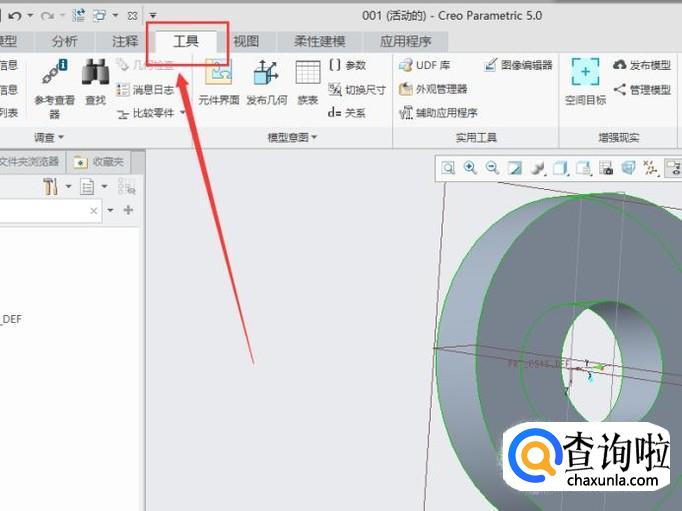Open the 外观管理器
Viewport: 682px width, 511px height.
pos(433,89)
